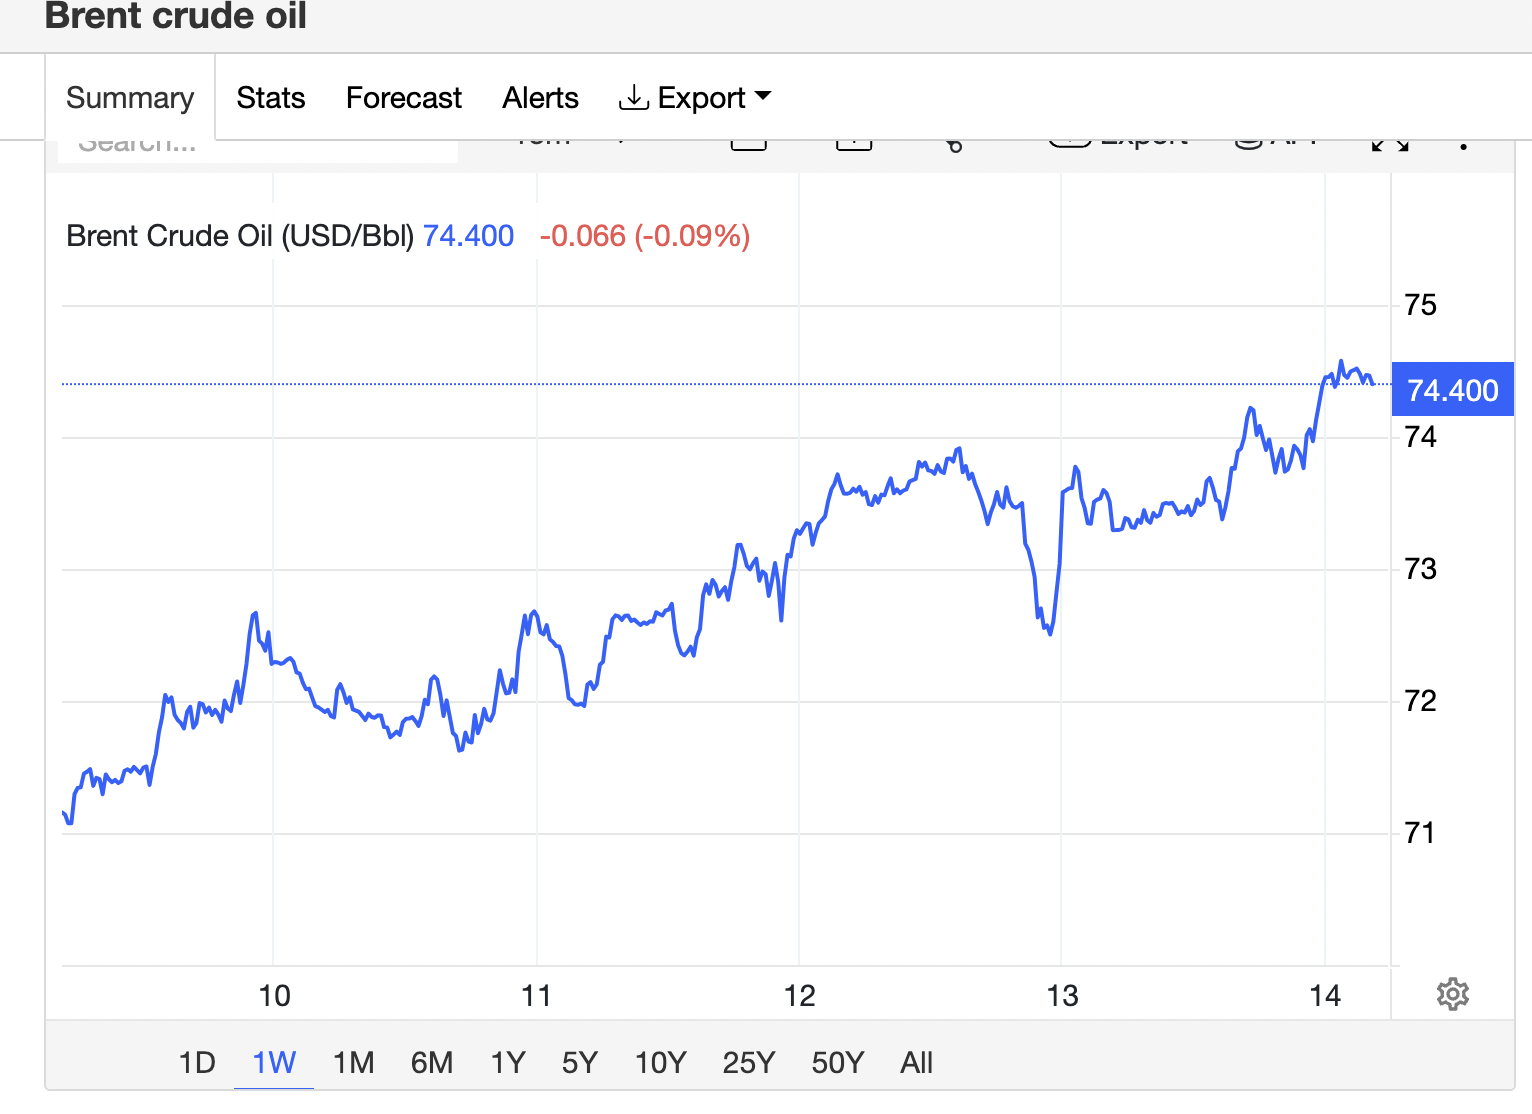
Task: Click the blue 74.400 price tag on axis
Action: click(x=1453, y=389)
